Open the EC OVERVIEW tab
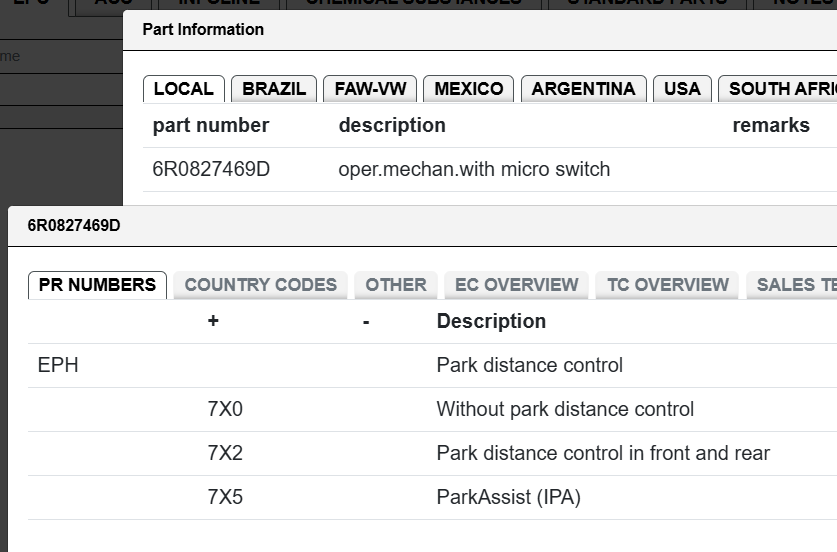Viewport: 837px width, 552px height. [516, 285]
